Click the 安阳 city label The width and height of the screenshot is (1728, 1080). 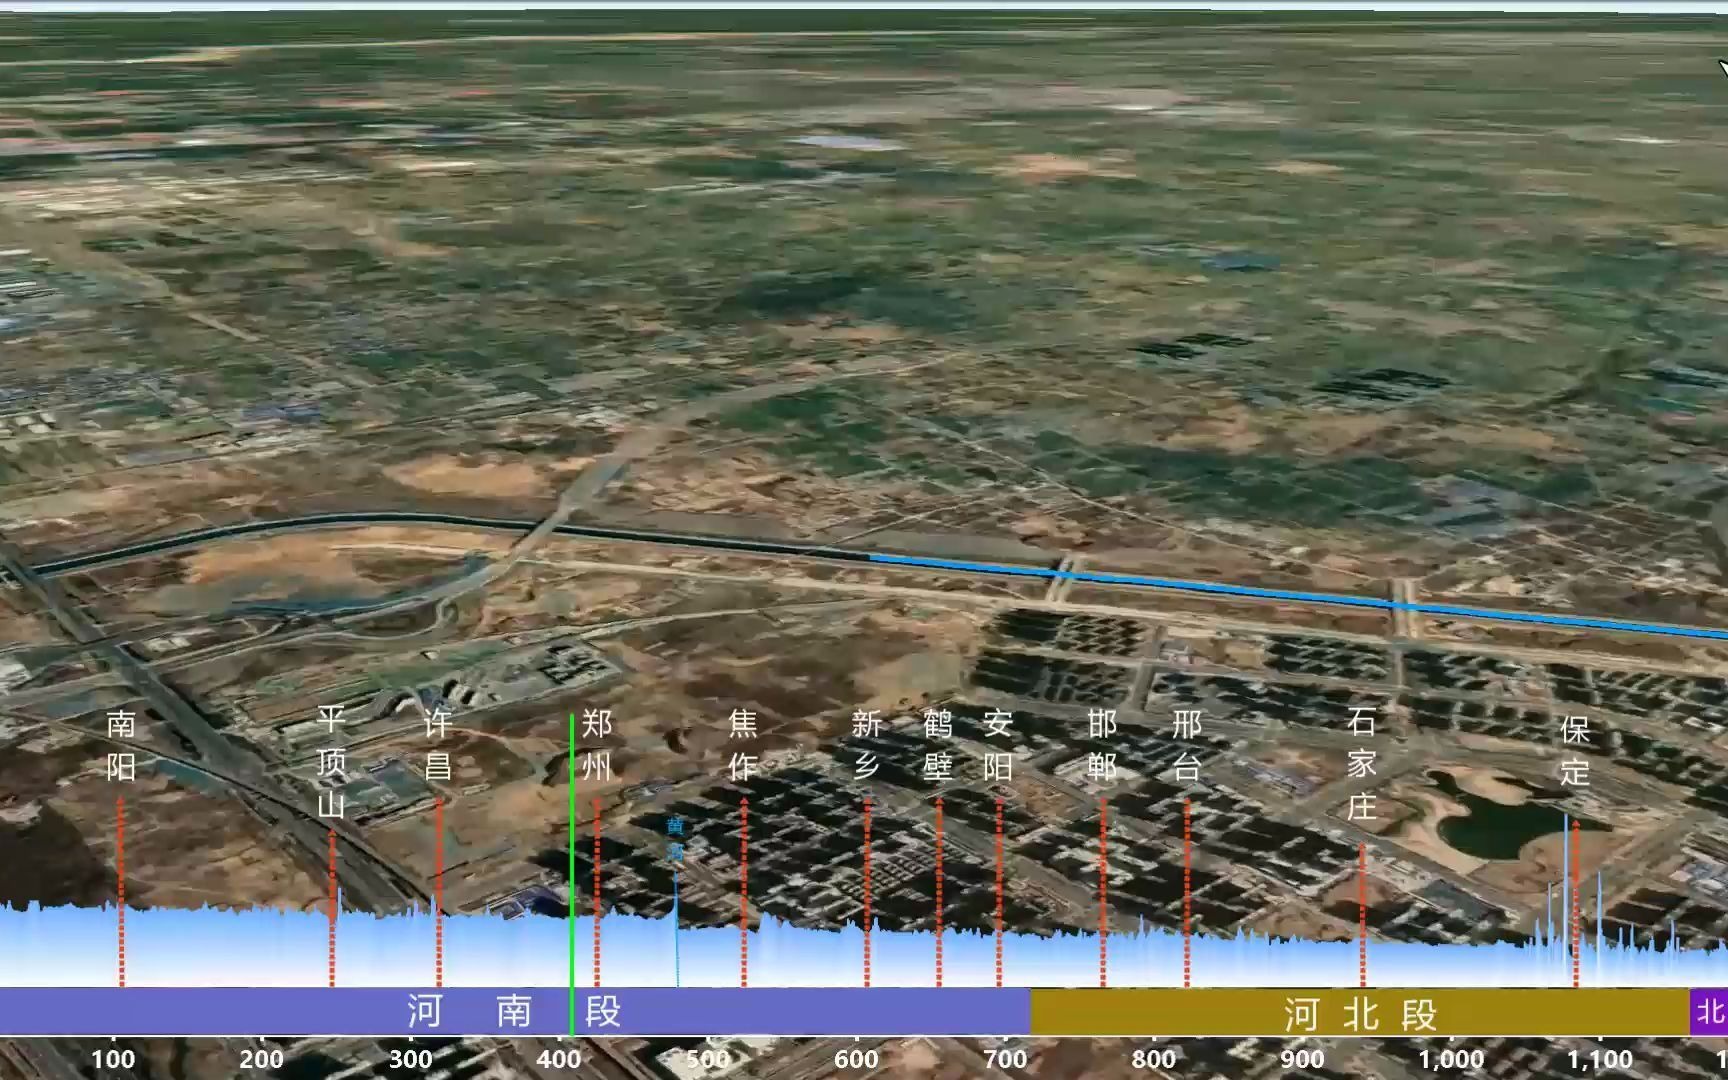[x=998, y=745]
